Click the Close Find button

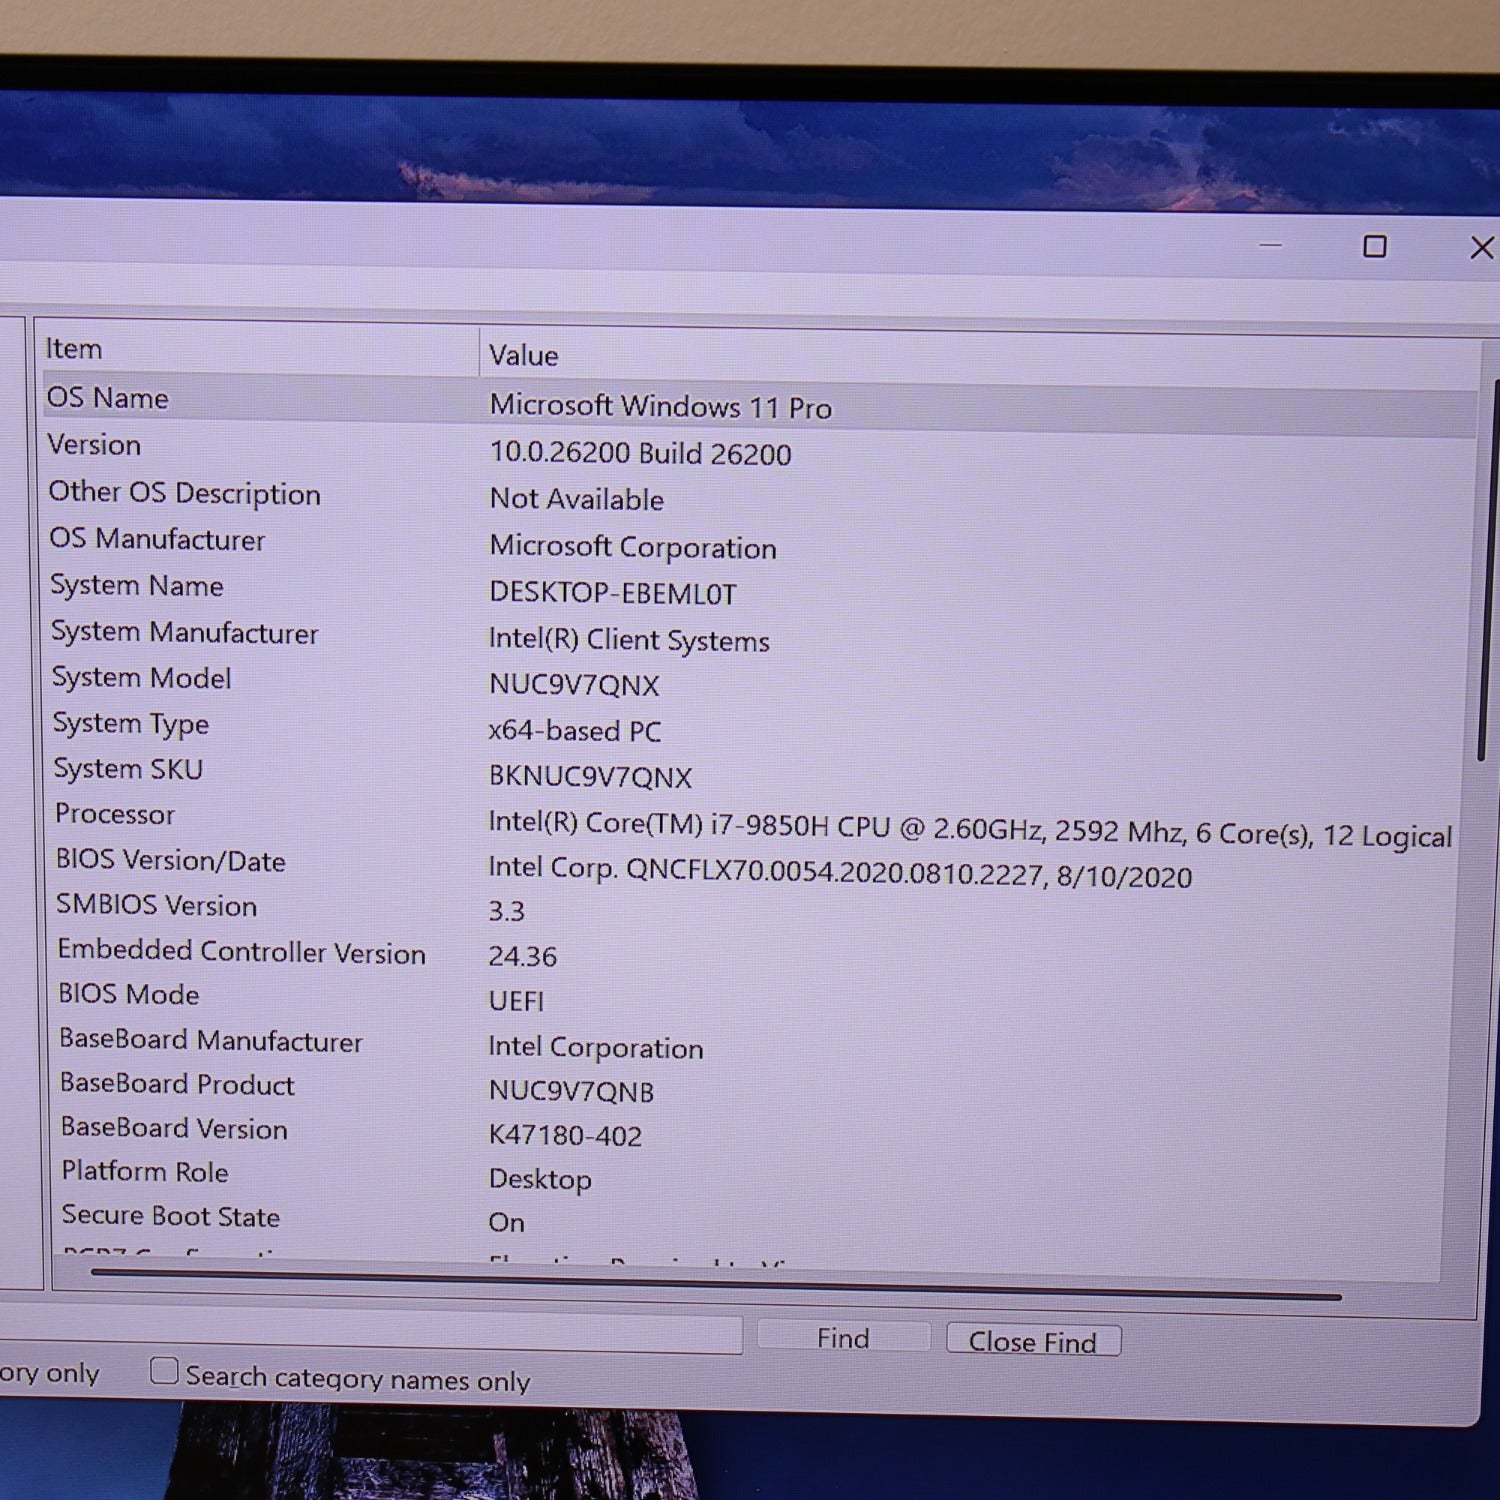pos(1032,1341)
